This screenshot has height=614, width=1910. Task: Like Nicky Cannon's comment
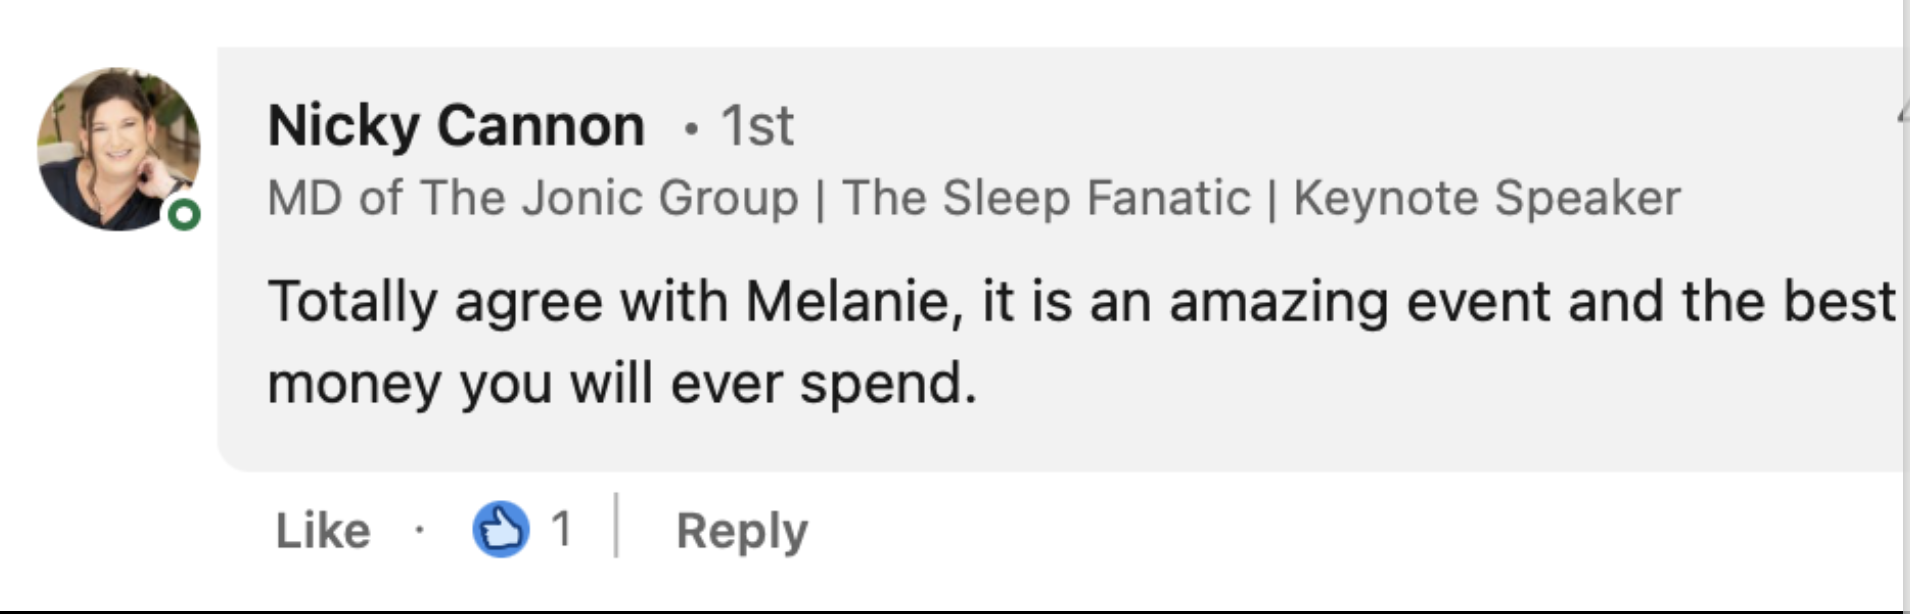(x=322, y=530)
